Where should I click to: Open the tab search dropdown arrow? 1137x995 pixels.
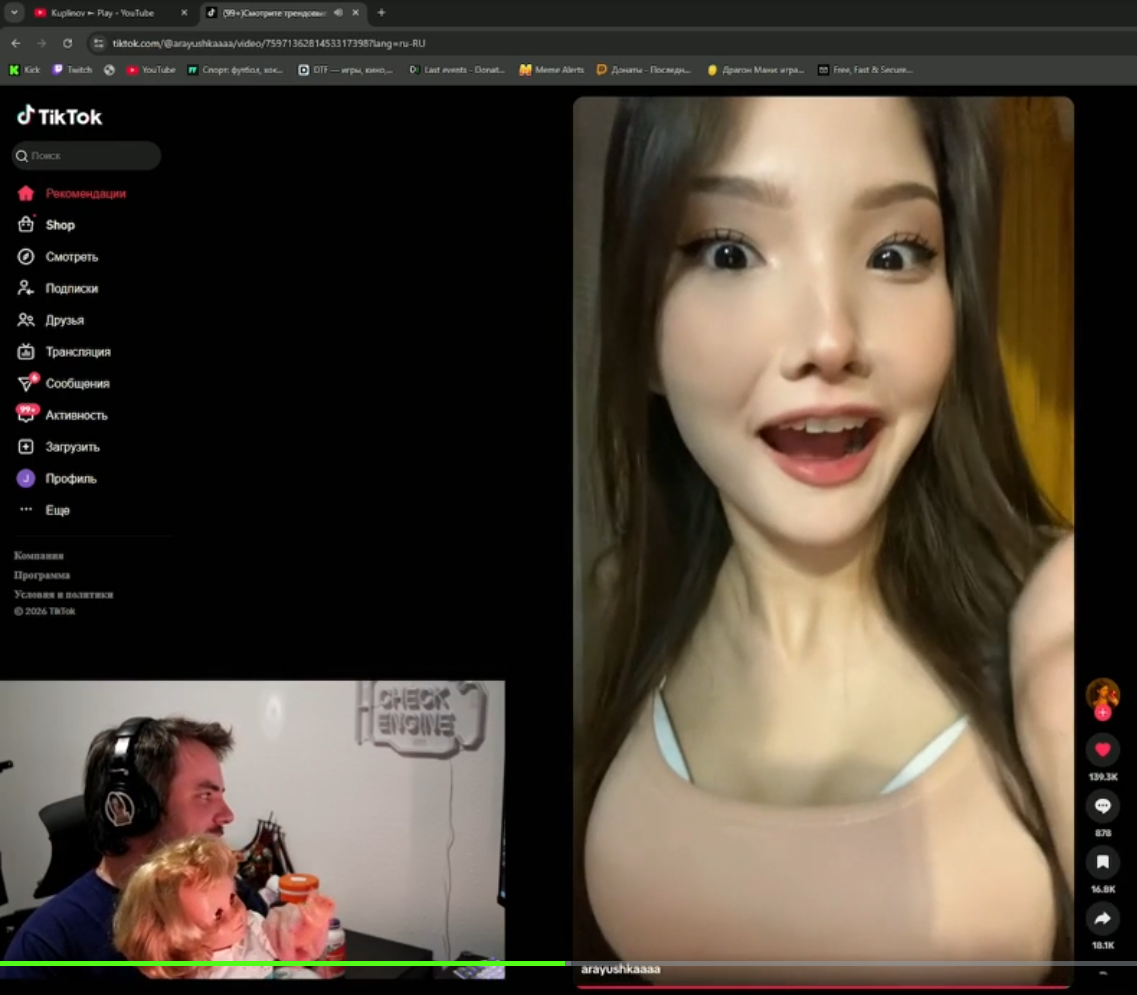[x=14, y=12]
